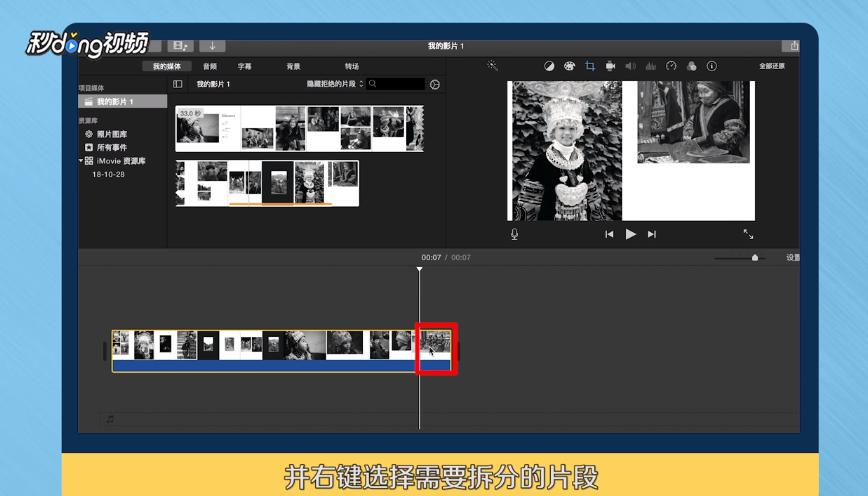Skip to the next clip in the viewer
Viewport: 868px width, 496px height.
pyautogui.click(x=652, y=234)
